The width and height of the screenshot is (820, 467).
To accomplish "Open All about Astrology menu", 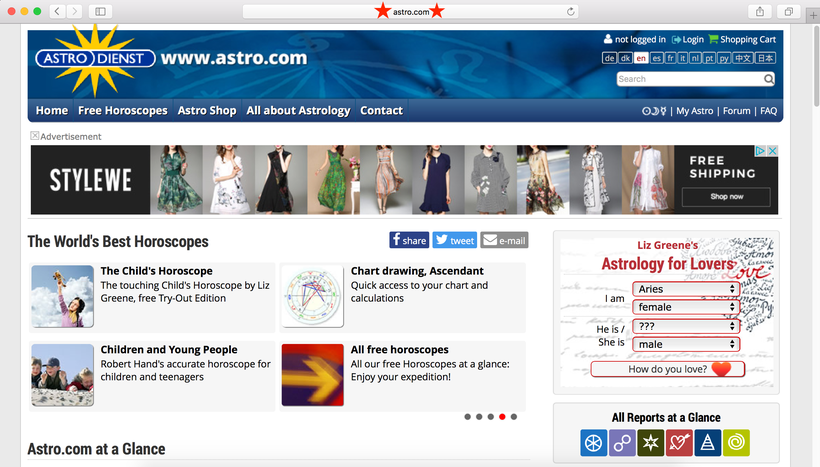I will coord(298,110).
